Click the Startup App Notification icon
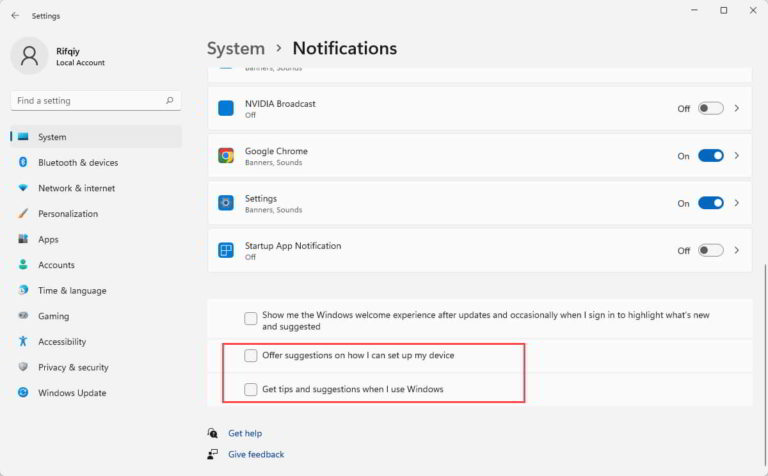Image resolution: width=768 pixels, height=476 pixels. [226, 250]
